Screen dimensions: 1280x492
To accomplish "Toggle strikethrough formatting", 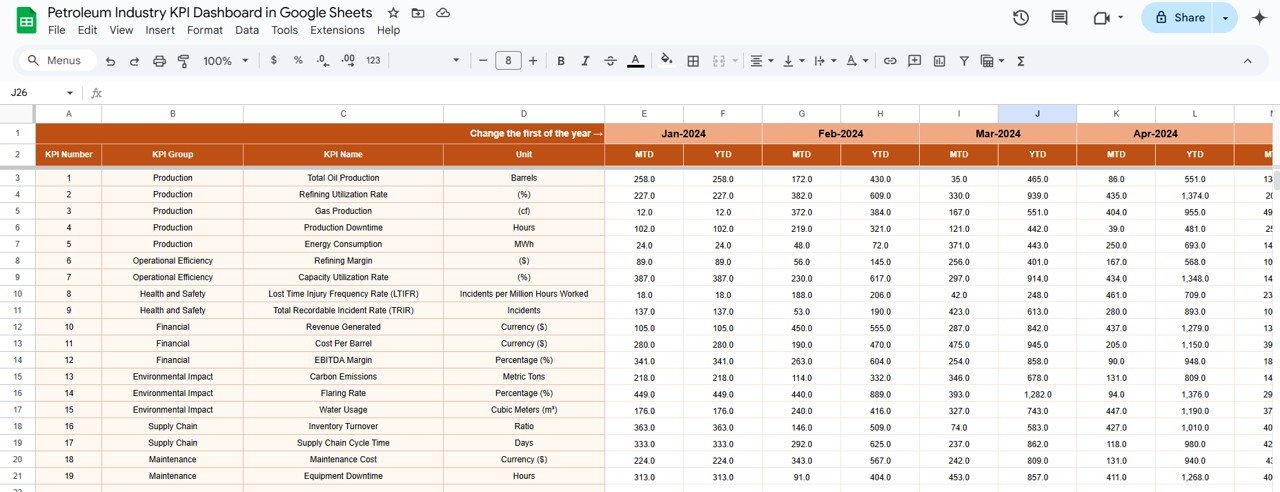I will [x=611, y=61].
